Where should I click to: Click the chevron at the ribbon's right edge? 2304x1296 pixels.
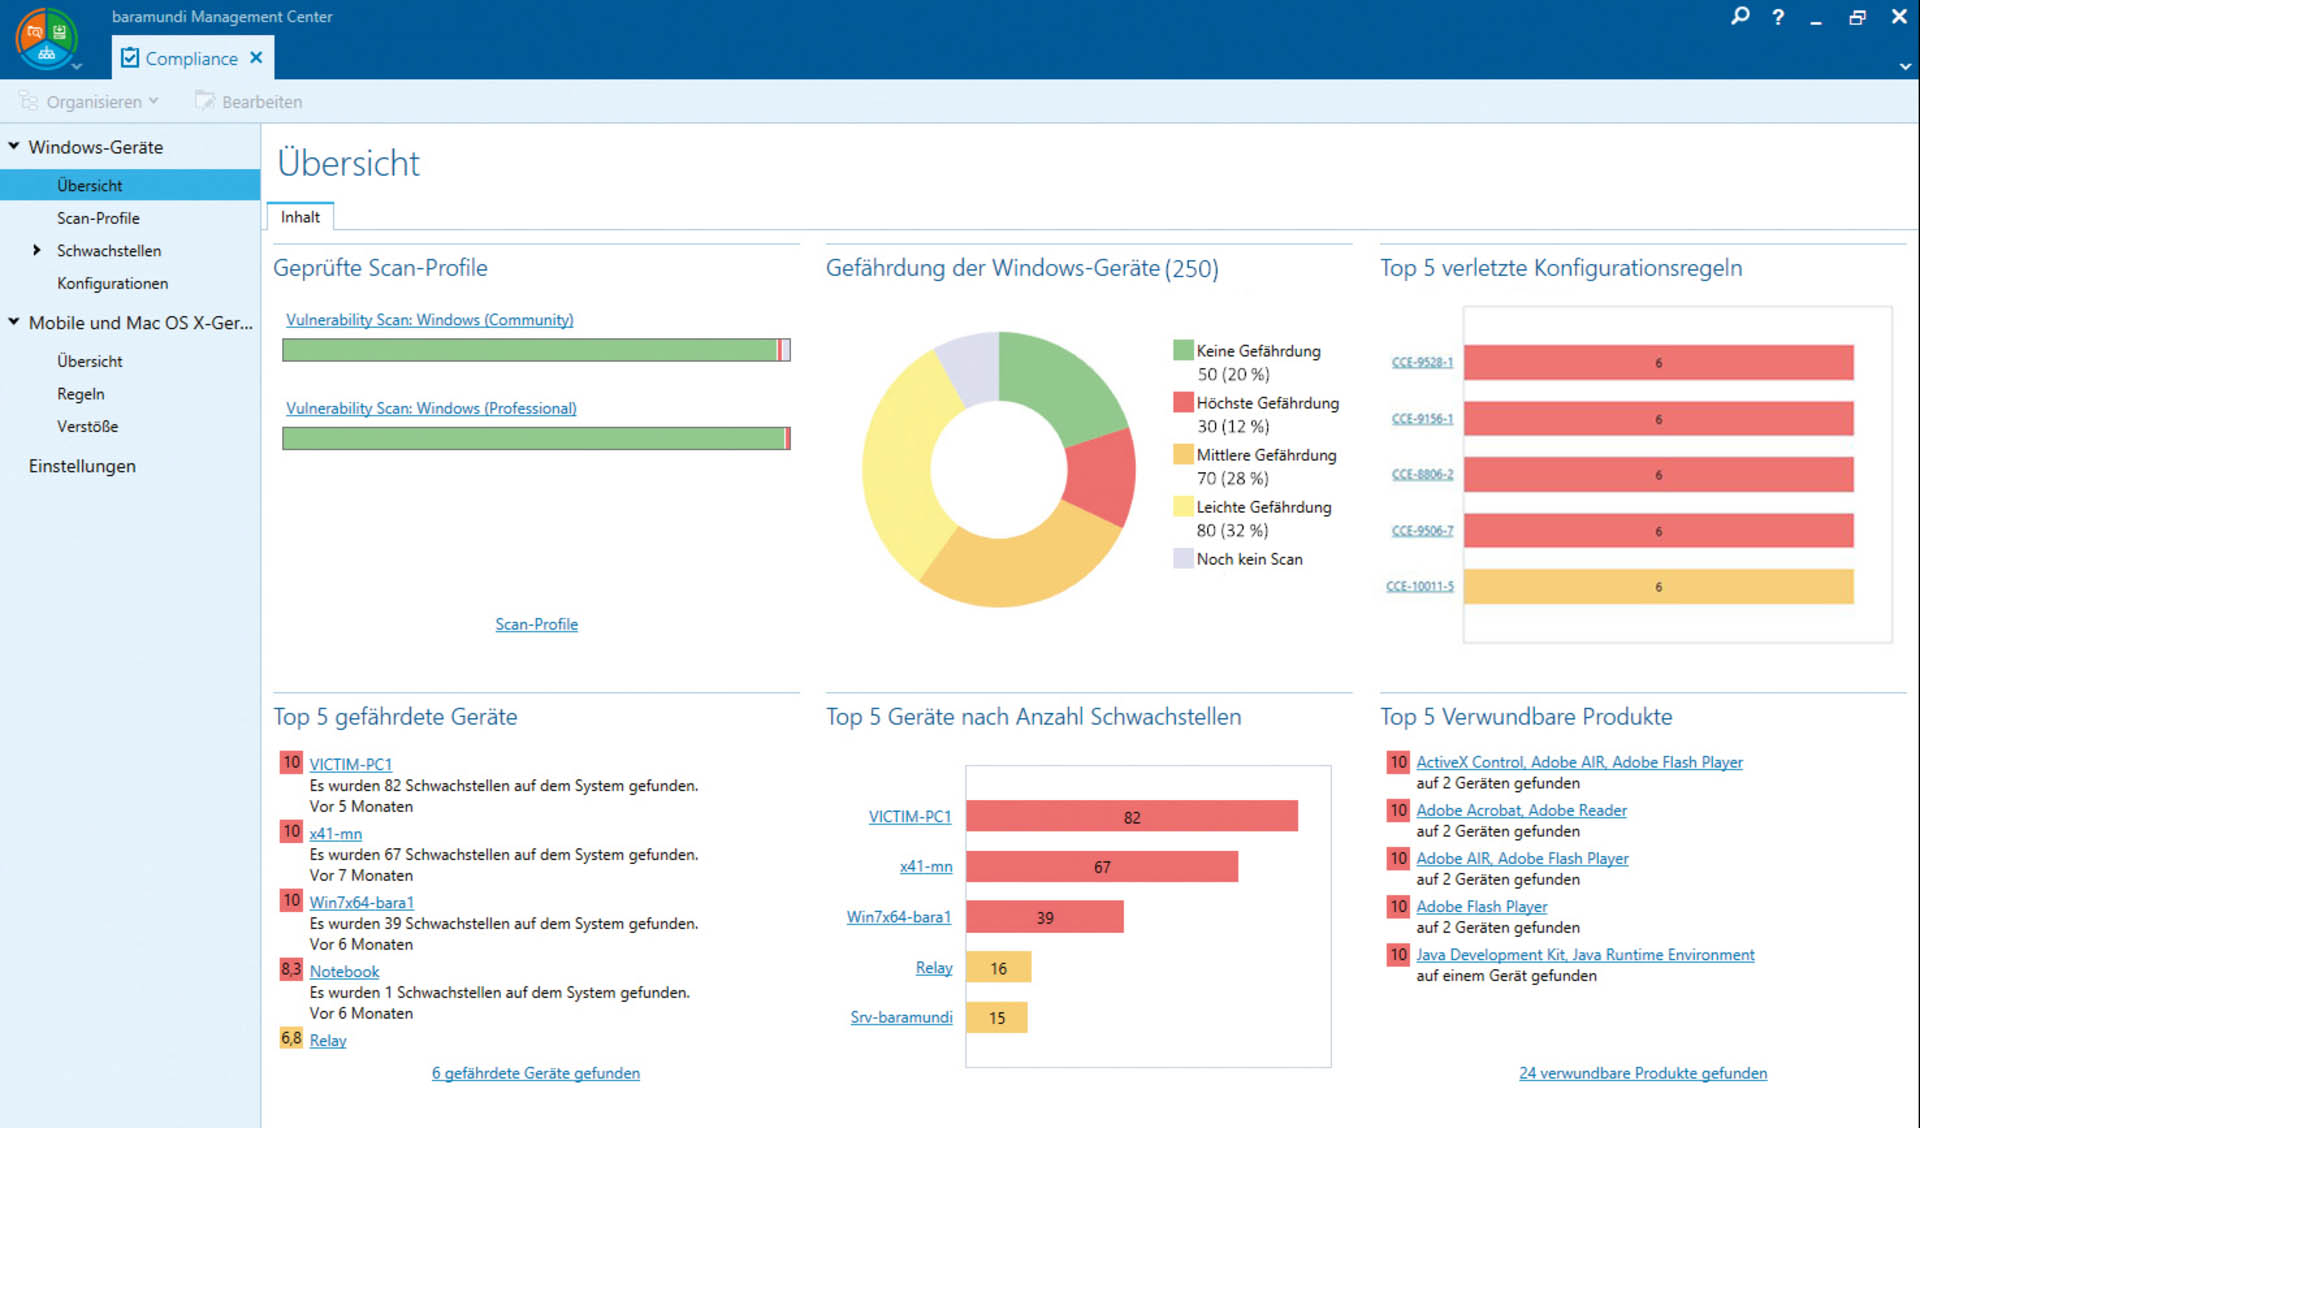[x=1905, y=67]
